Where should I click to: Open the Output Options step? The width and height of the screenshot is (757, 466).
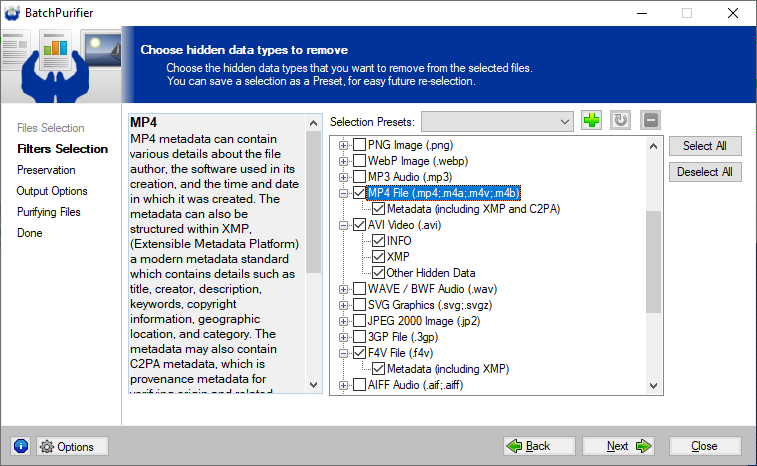[52, 191]
